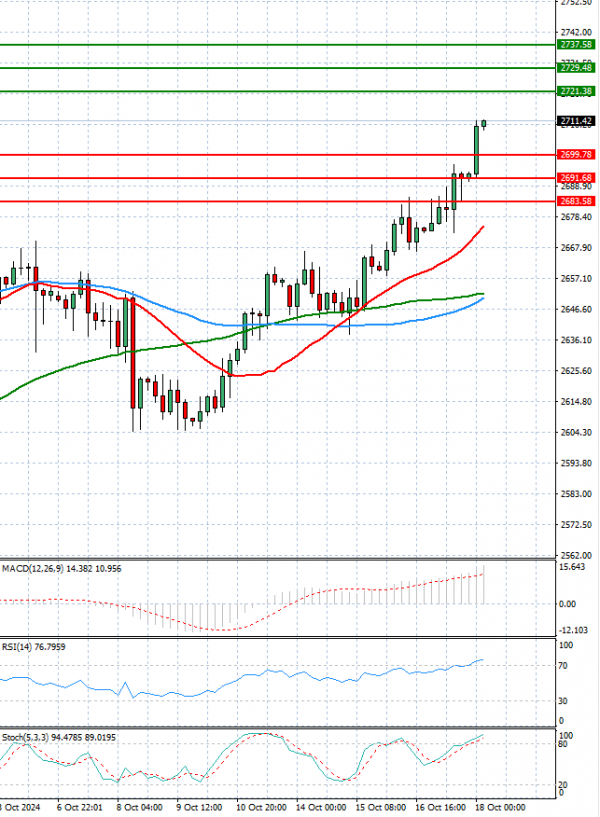Click the 2699.78 red price label

point(576,155)
